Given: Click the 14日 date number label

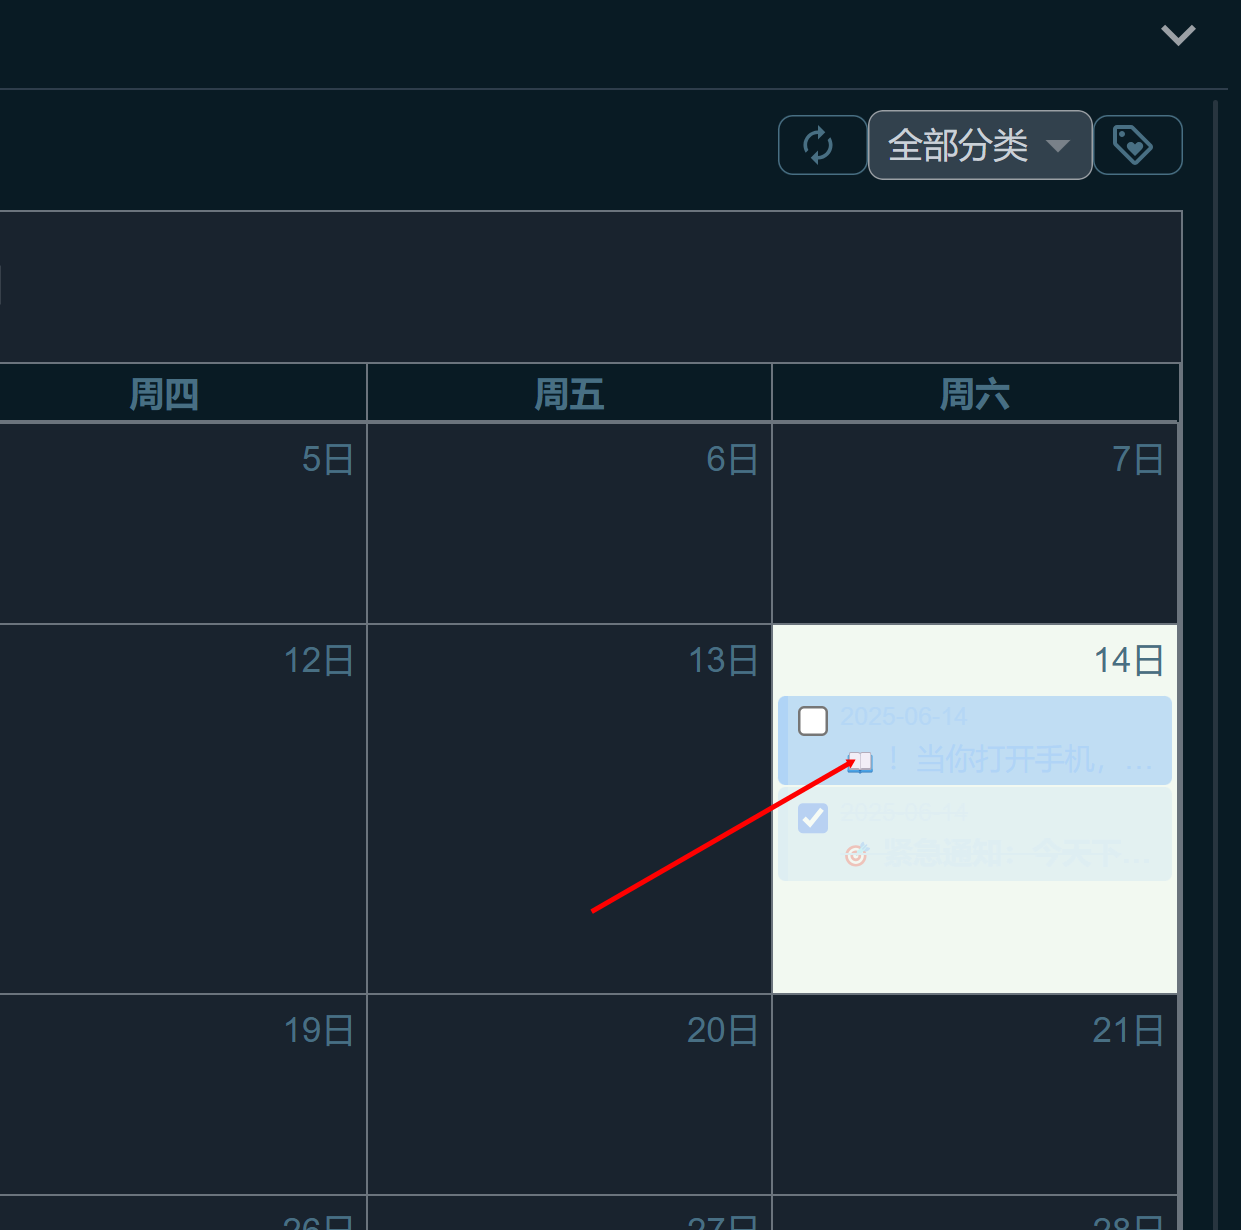Looking at the screenshot, I should pos(1128,661).
